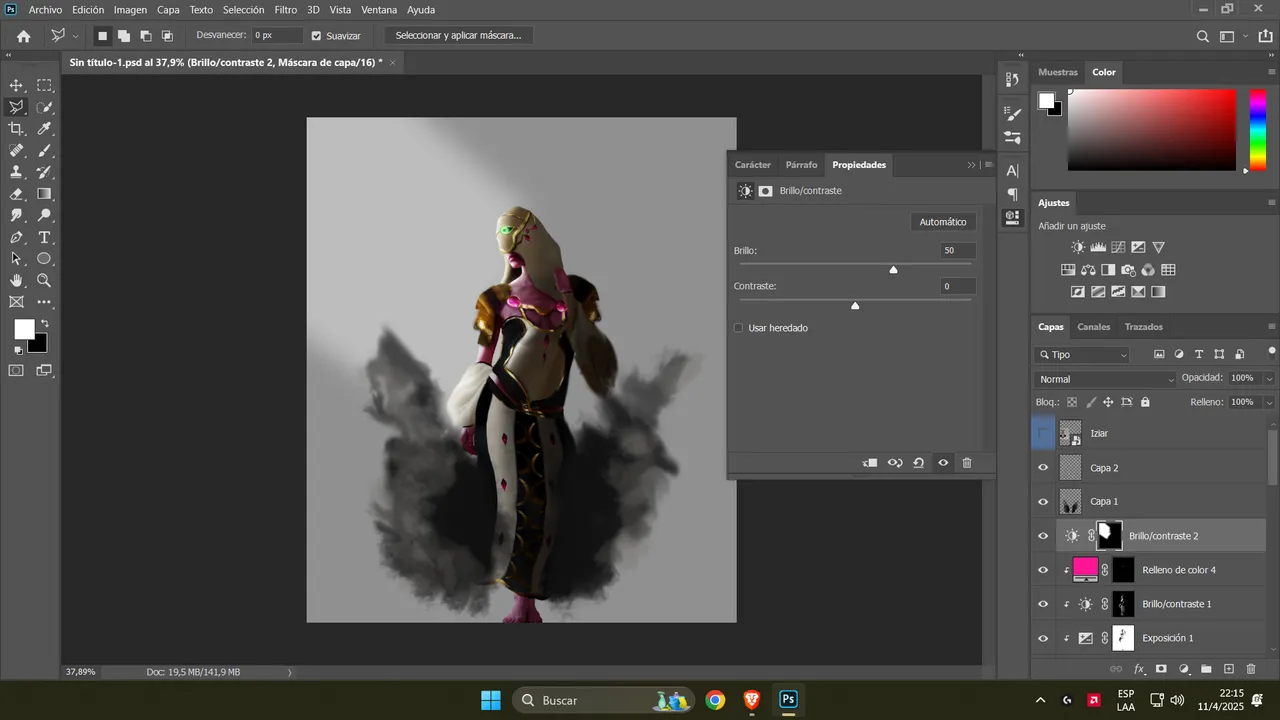The image size is (1280, 720).
Task: Open the Normal blend mode dropdown
Action: [1106, 379]
